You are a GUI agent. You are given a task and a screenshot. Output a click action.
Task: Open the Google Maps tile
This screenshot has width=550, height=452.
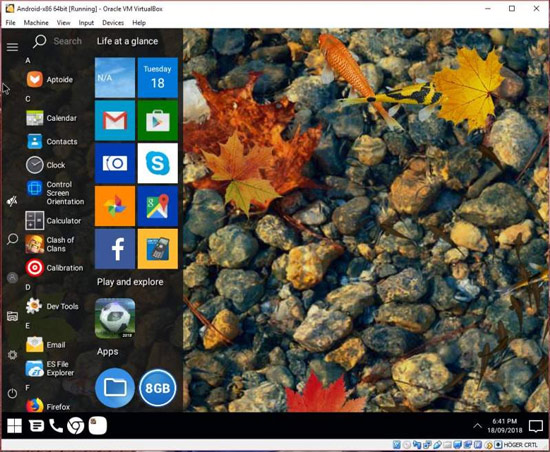[x=158, y=206]
